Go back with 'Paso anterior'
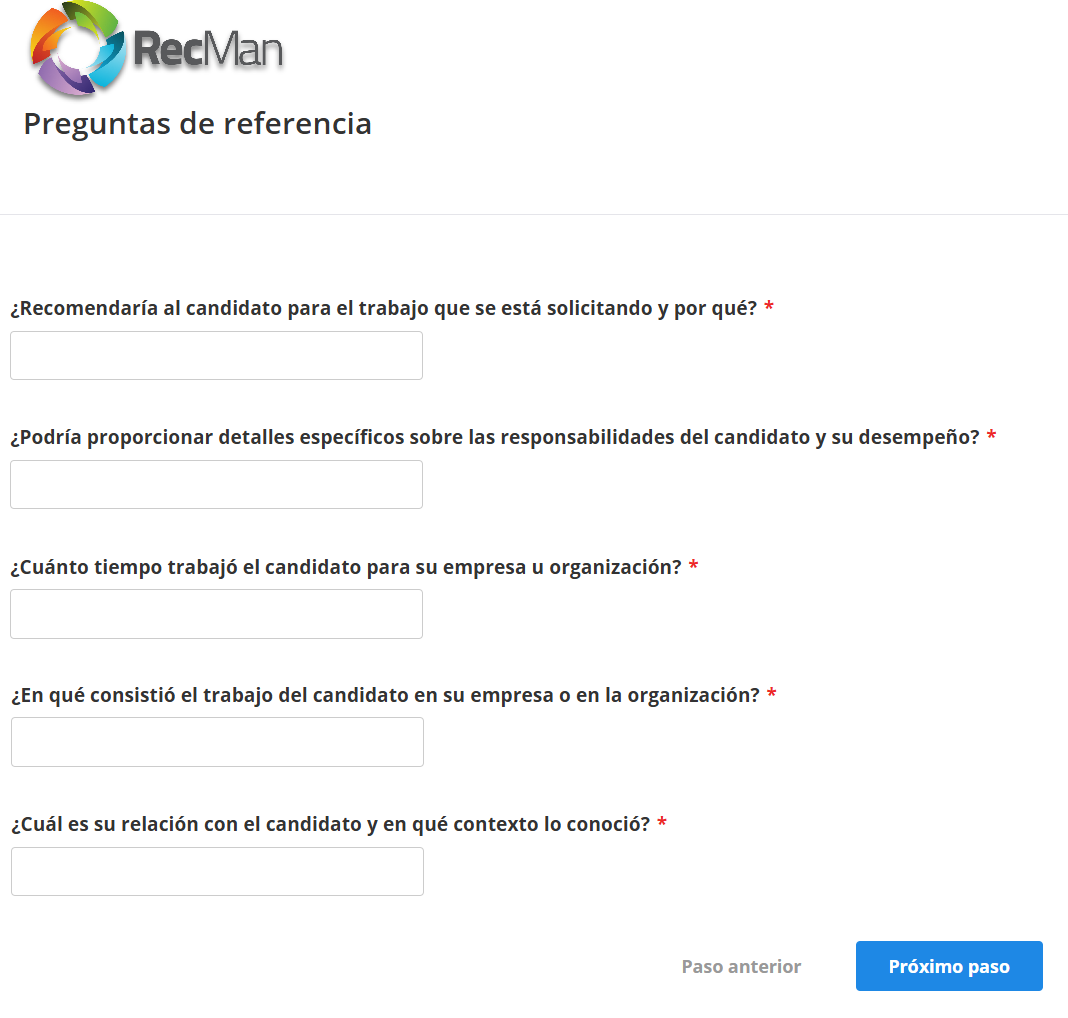Viewport: 1068px width, 1018px height. click(x=741, y=967)
